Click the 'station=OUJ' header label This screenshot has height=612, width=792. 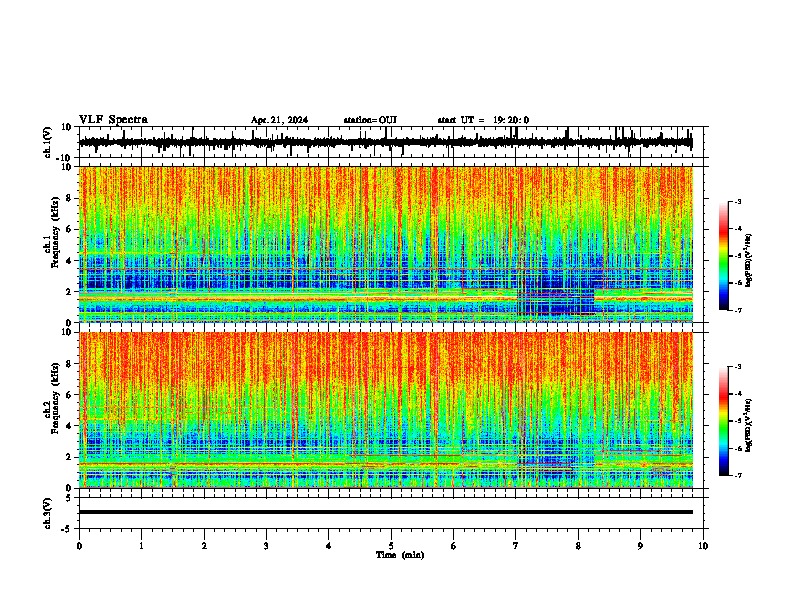pyautogui.click(x=370, y=120)
